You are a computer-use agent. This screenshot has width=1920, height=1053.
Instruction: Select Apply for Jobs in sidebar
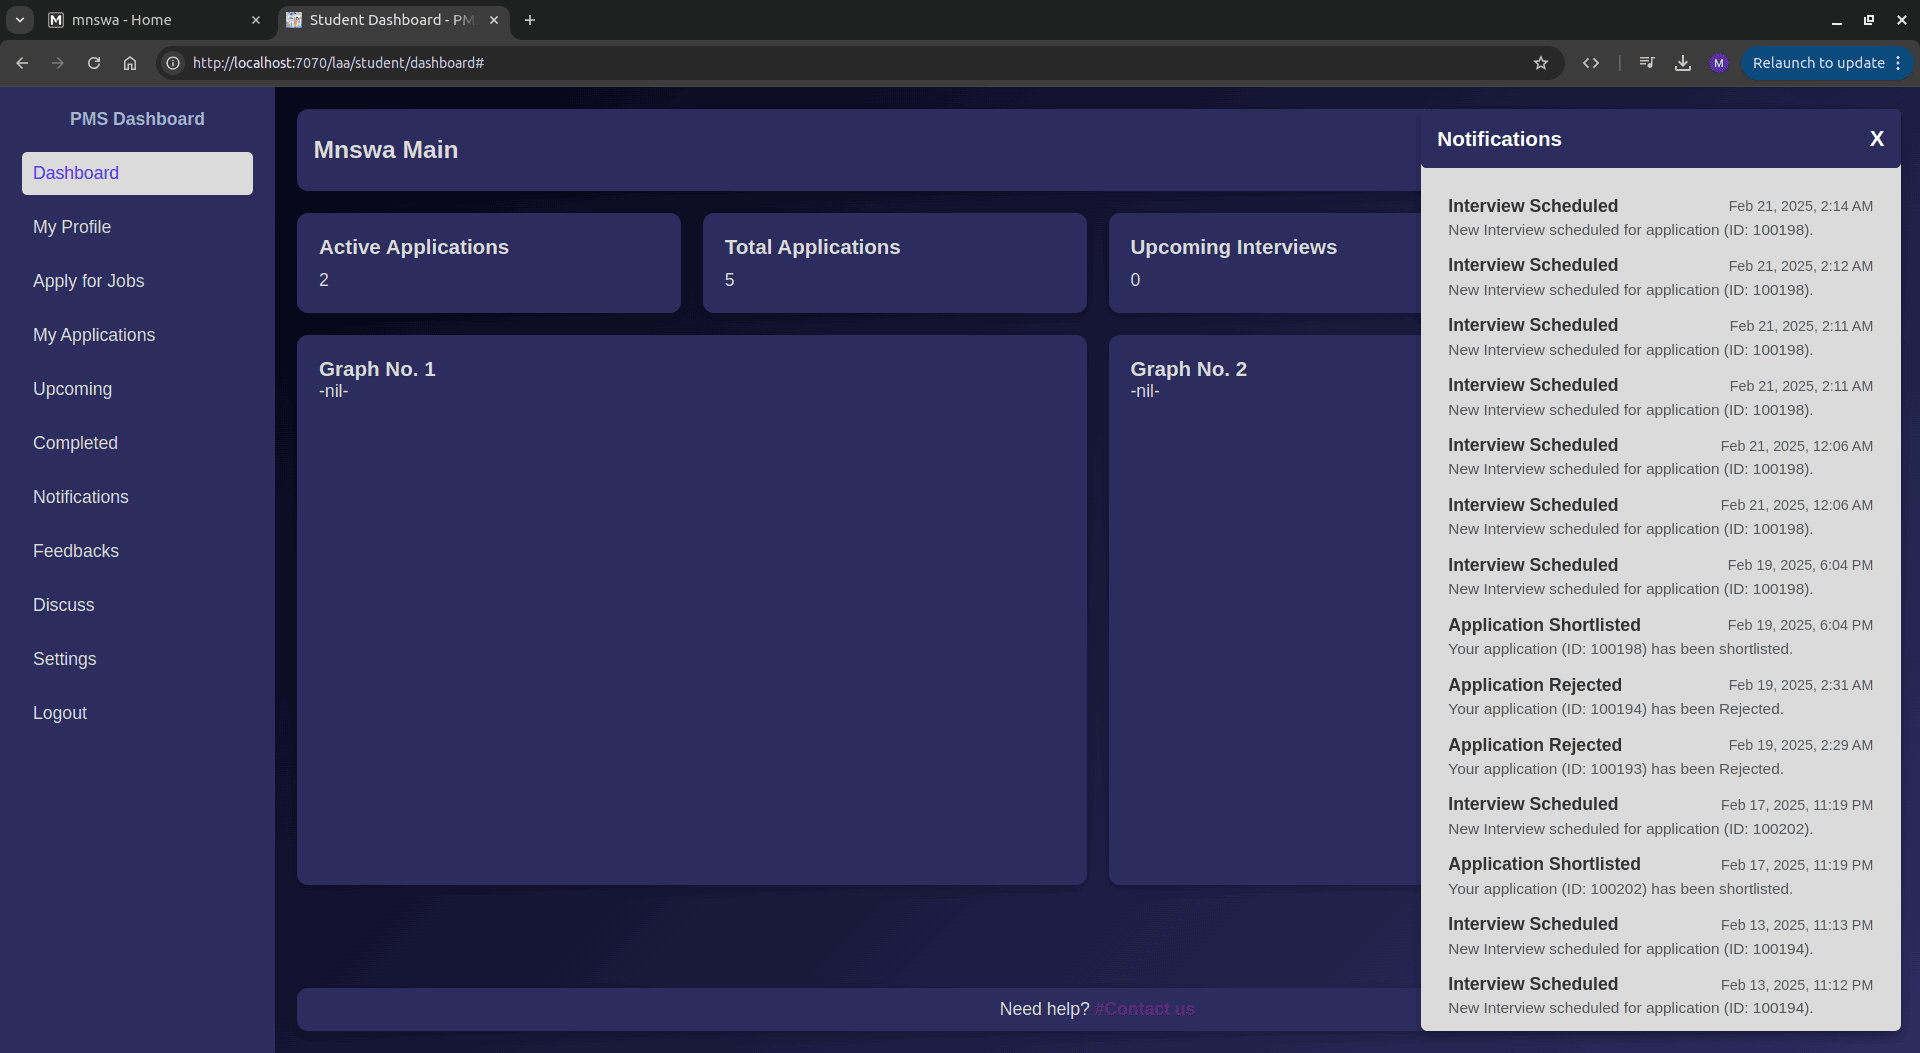[x=88, y=281]
